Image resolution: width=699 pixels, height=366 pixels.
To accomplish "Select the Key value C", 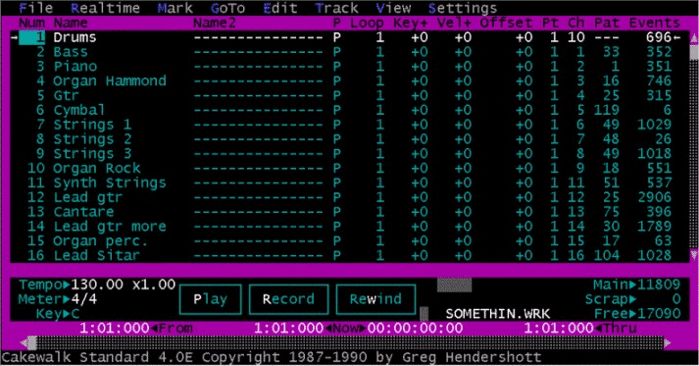I will click(x=75, y=313).
